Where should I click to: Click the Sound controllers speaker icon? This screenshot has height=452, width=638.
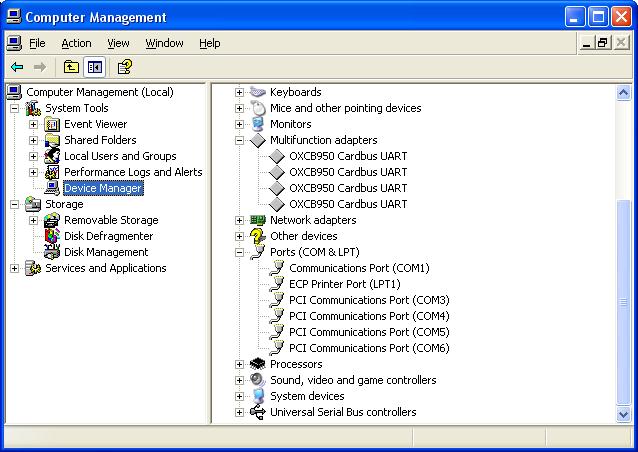[x=258, y=380]
